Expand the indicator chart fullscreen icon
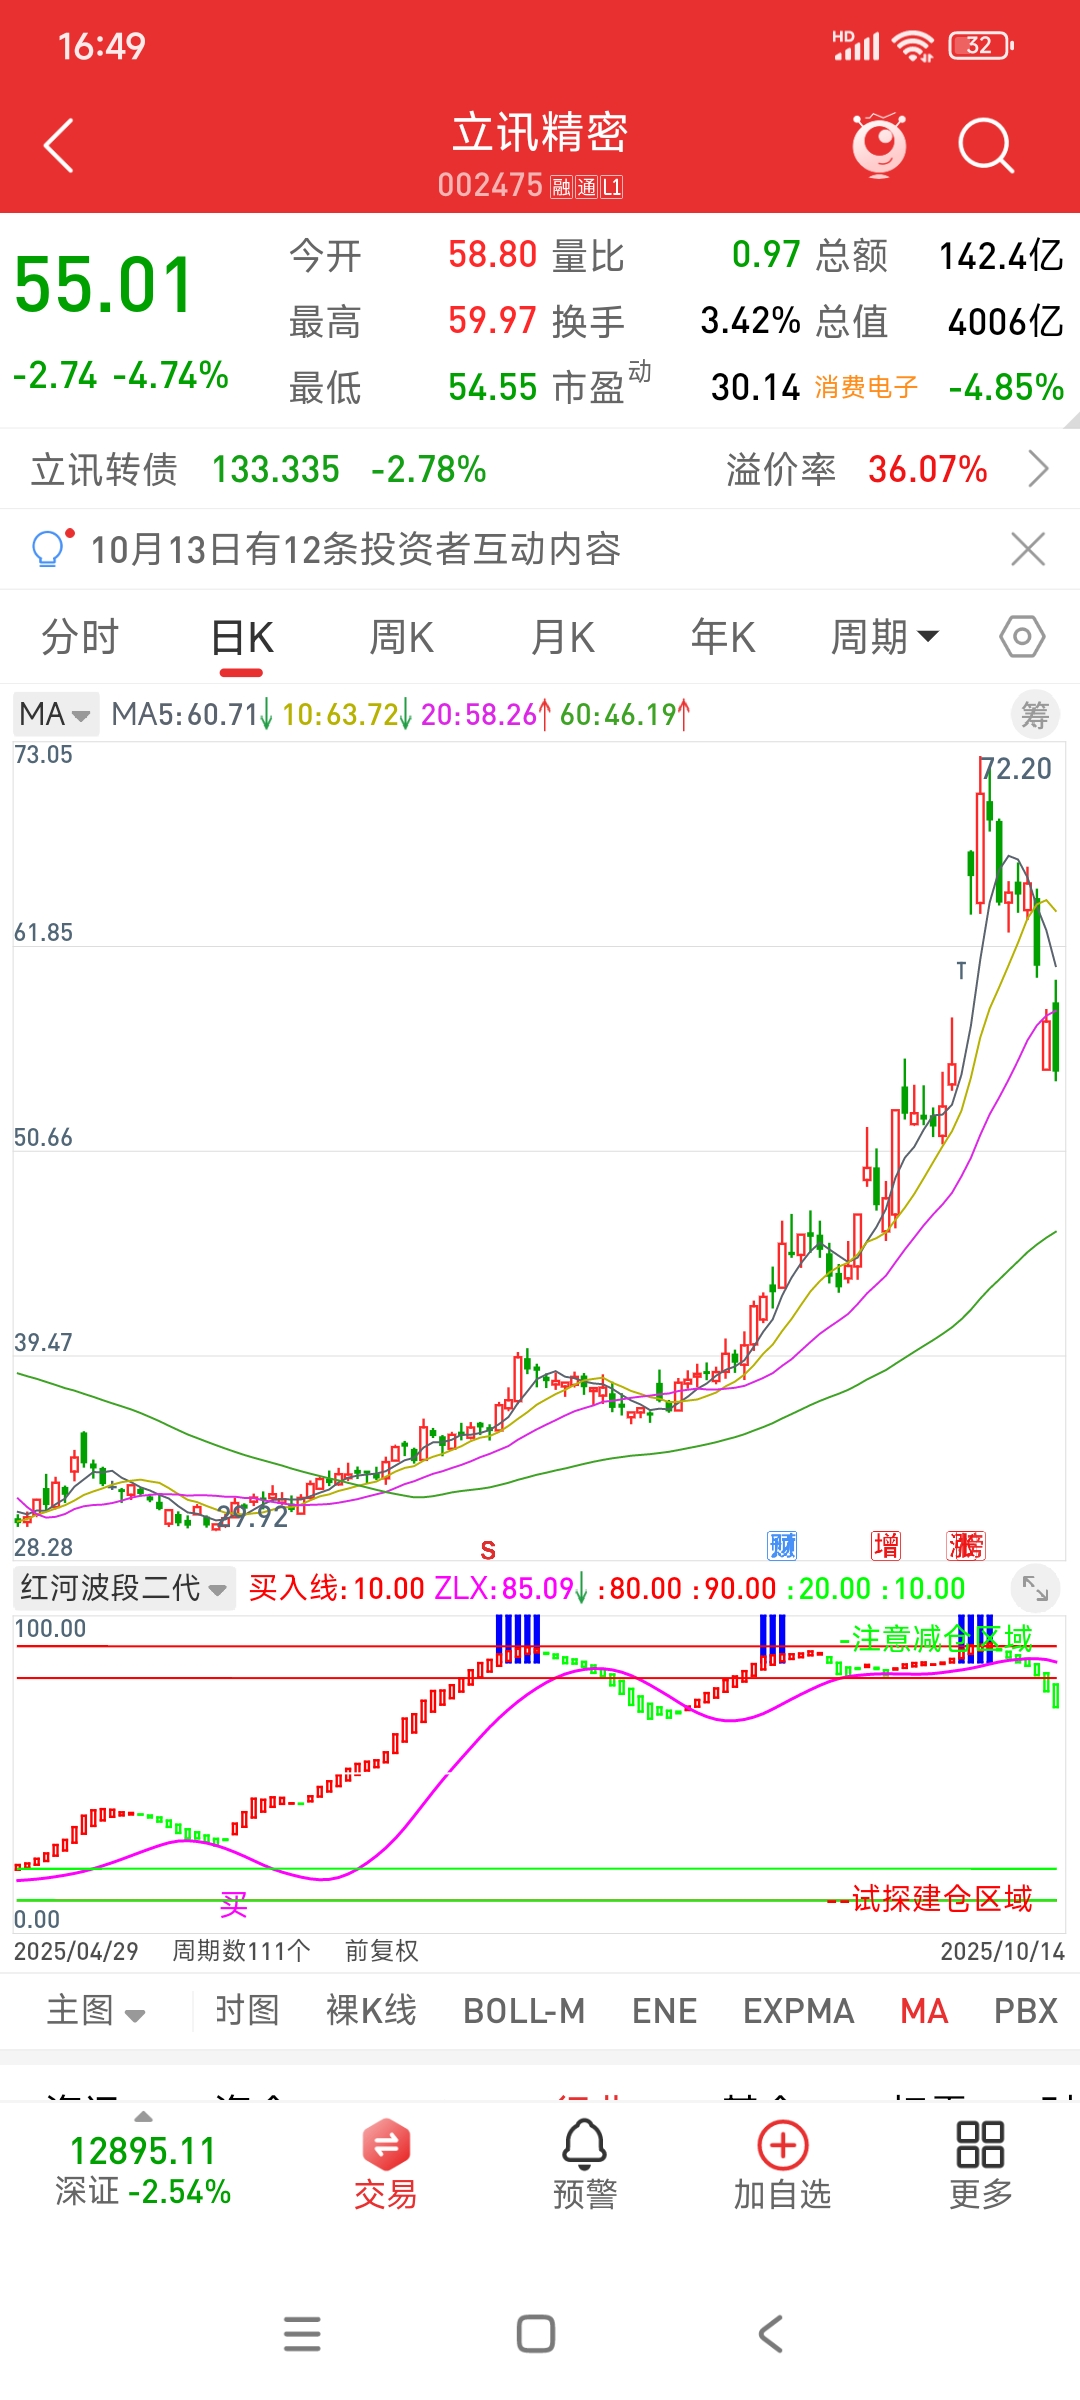Image resolution: width=1080 pixels, height=2400 pixels. 1035,1587
